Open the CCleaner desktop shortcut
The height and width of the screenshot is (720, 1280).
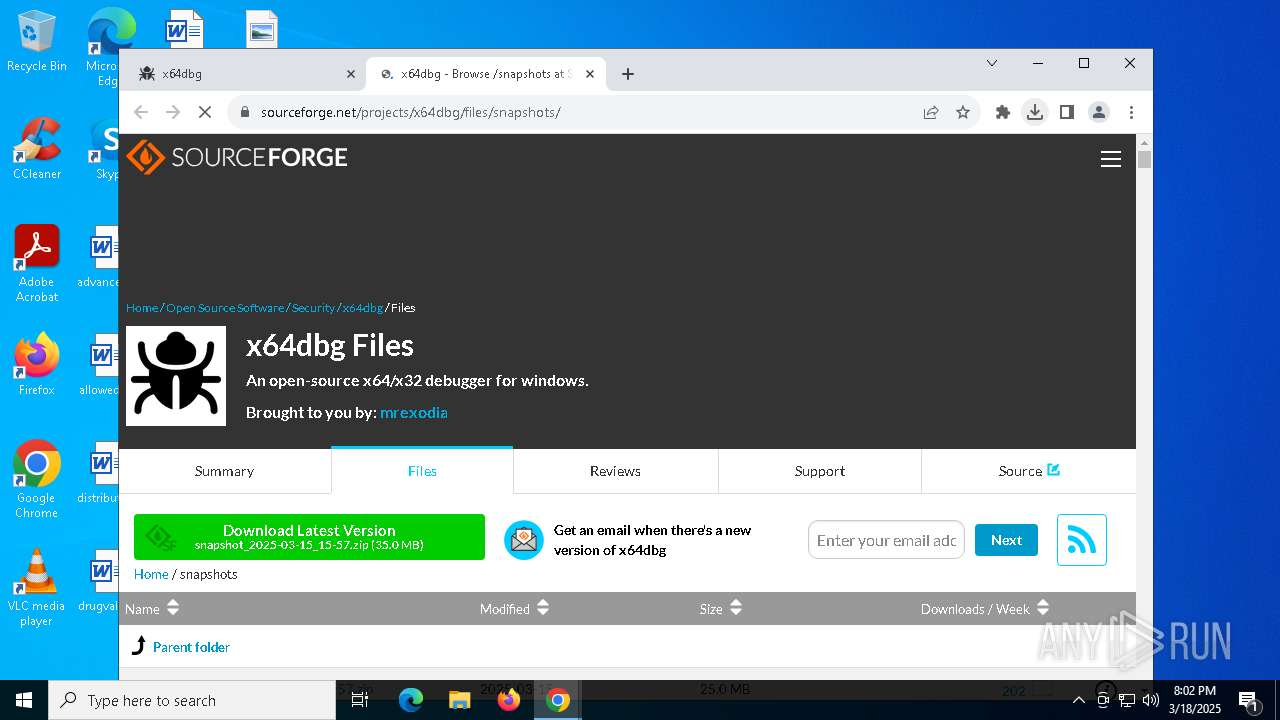point(37,150)
